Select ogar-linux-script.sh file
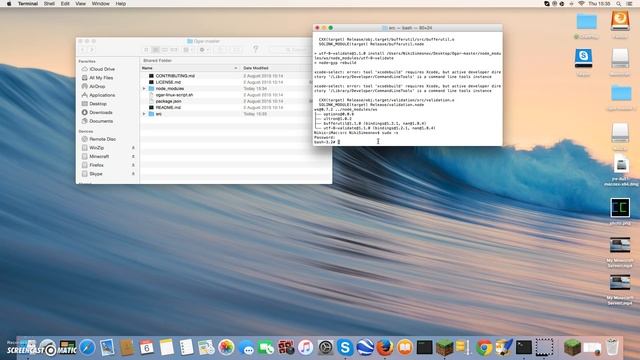The height and width of the screenshot is (360, 640). pos(174,95)
